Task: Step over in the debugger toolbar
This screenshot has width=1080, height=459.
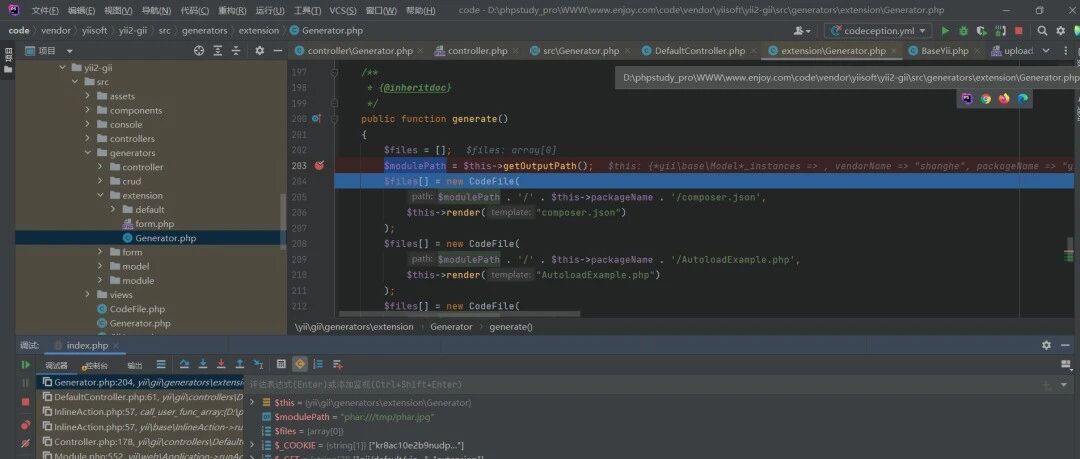Action: click(184, 364)
